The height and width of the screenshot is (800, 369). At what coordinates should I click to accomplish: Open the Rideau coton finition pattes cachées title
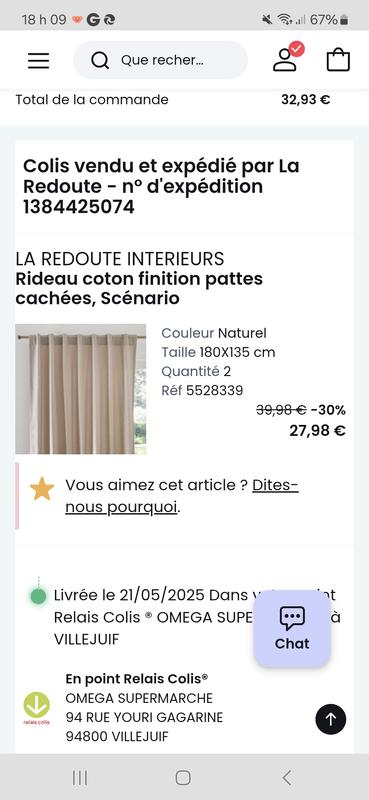coord(139,288)
